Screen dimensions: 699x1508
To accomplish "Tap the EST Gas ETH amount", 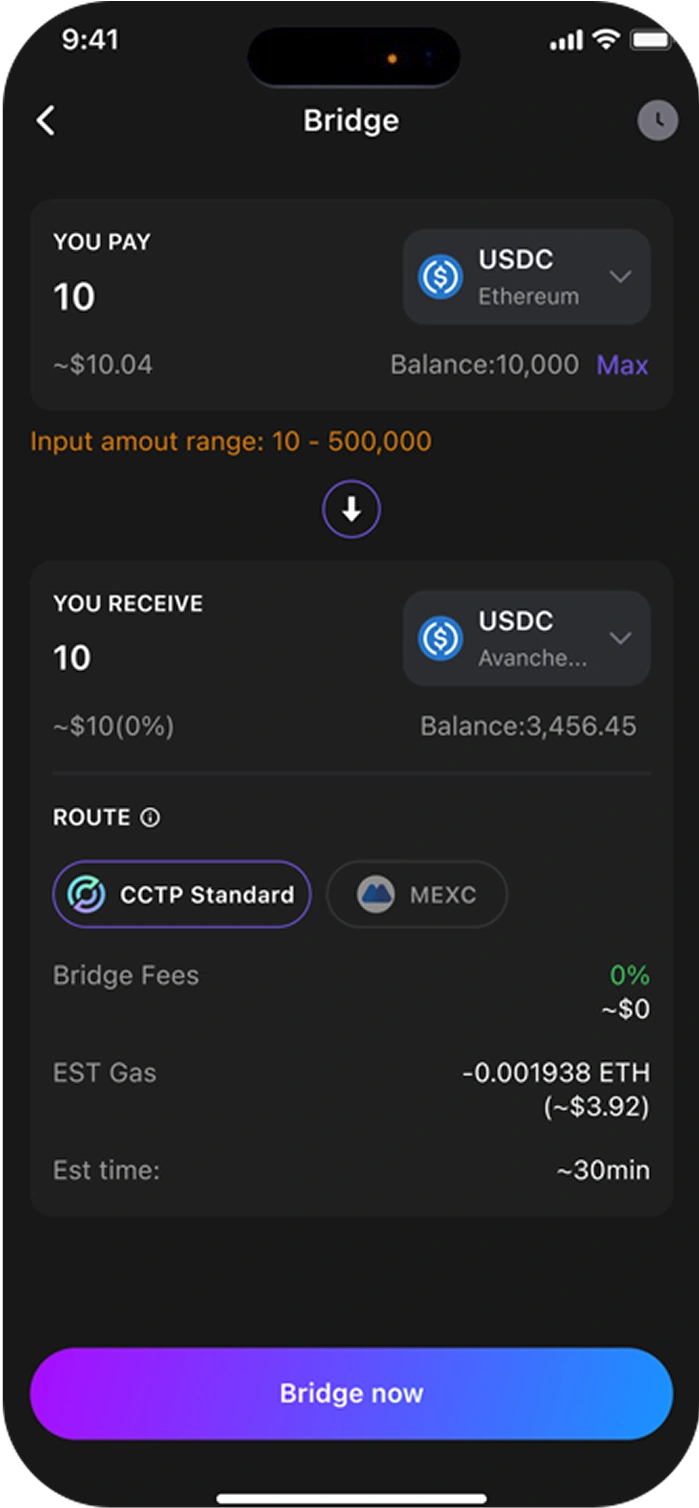I will point(556,1073).
